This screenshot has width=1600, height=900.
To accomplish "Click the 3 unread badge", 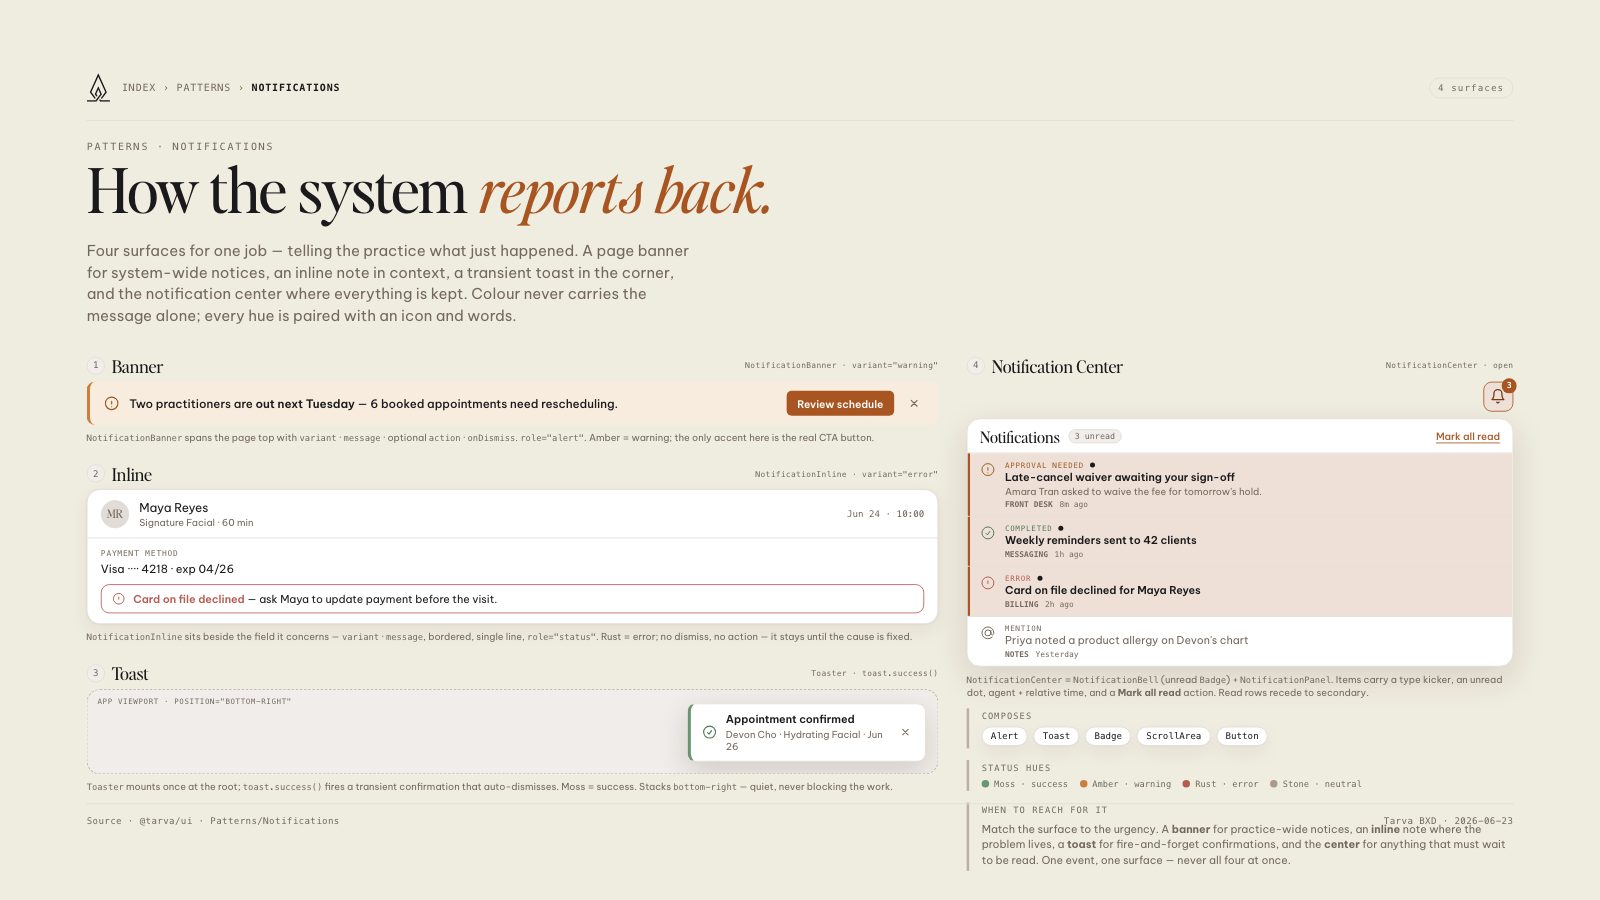I will point(1095,436).
